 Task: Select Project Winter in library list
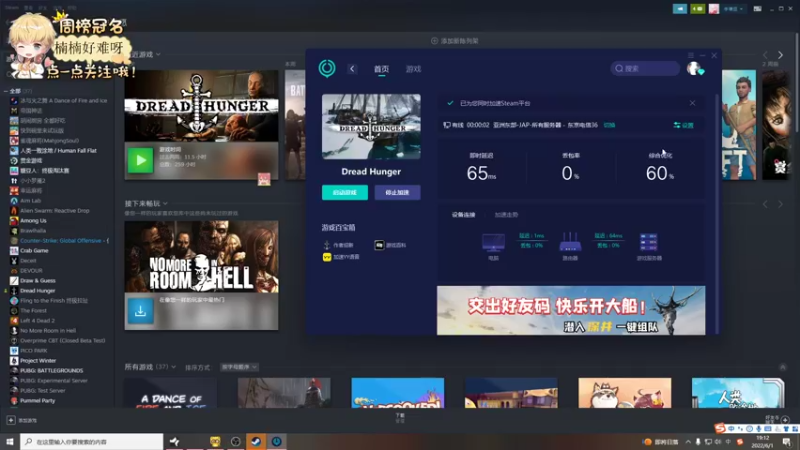tap(38, 360)
